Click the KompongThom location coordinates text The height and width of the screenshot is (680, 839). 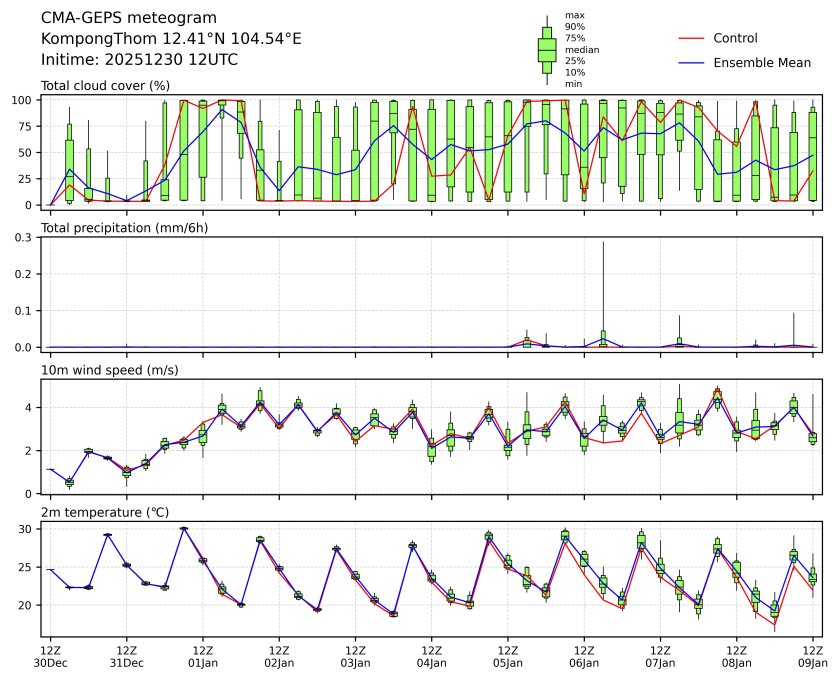point(171,38)
